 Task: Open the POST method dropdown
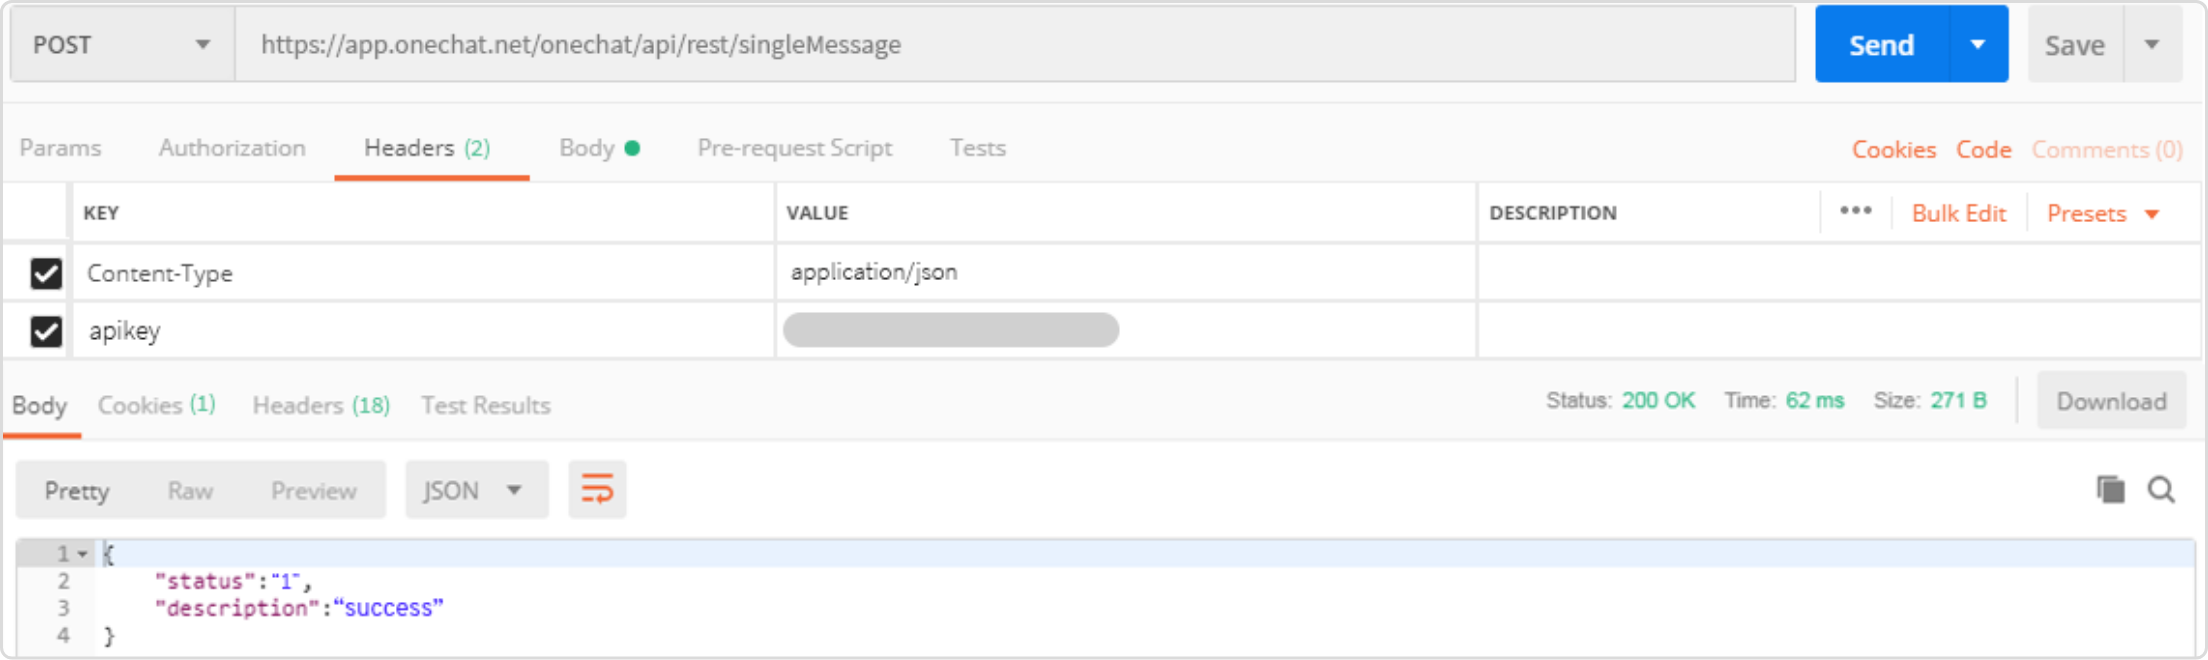pos(122,45)
